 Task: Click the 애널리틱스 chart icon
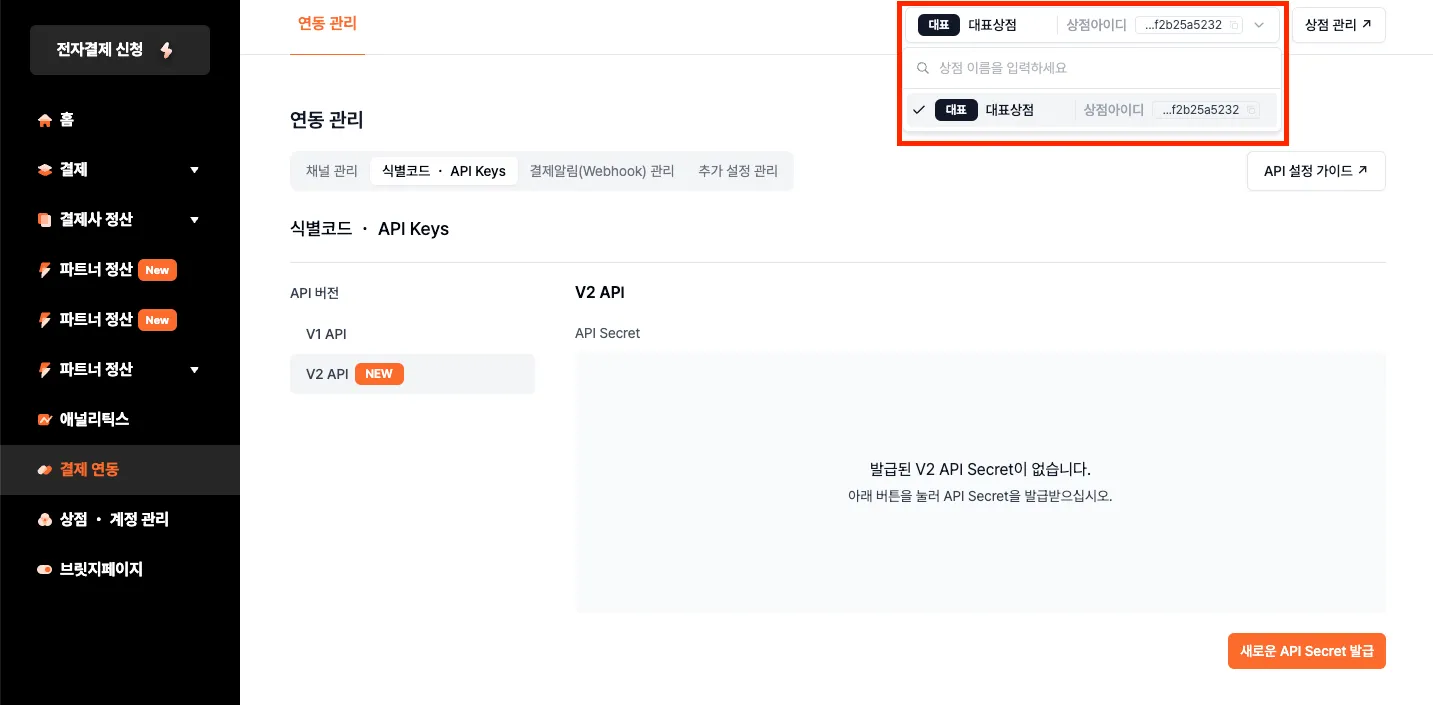tap(44, 420)
